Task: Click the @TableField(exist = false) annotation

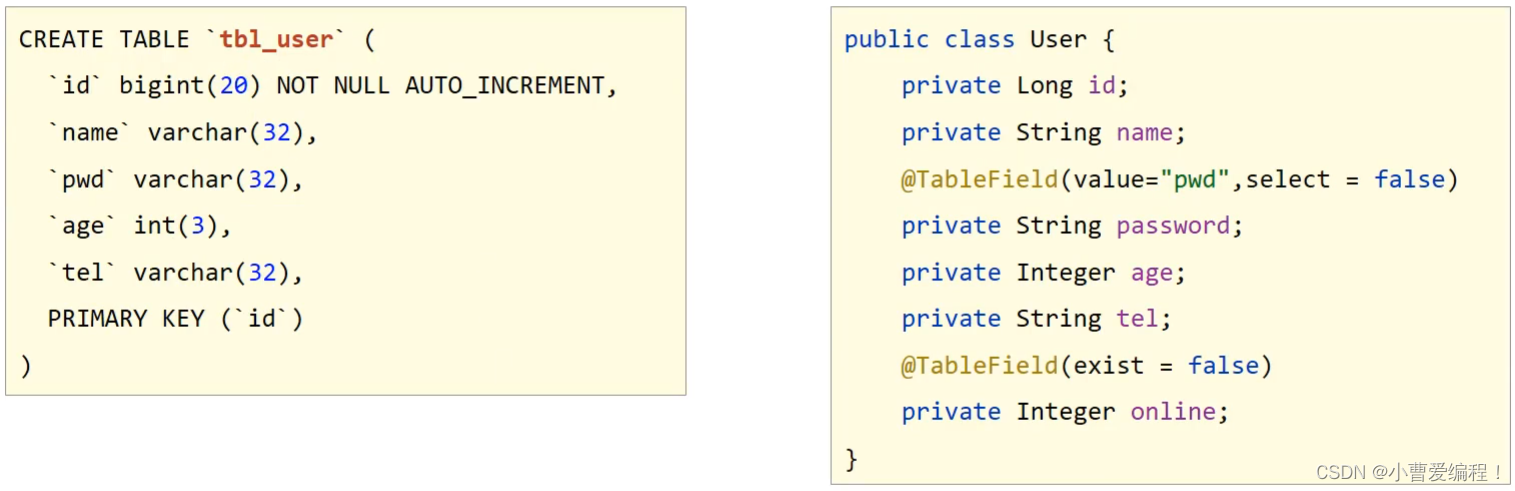Action: tap(1086, 365)
